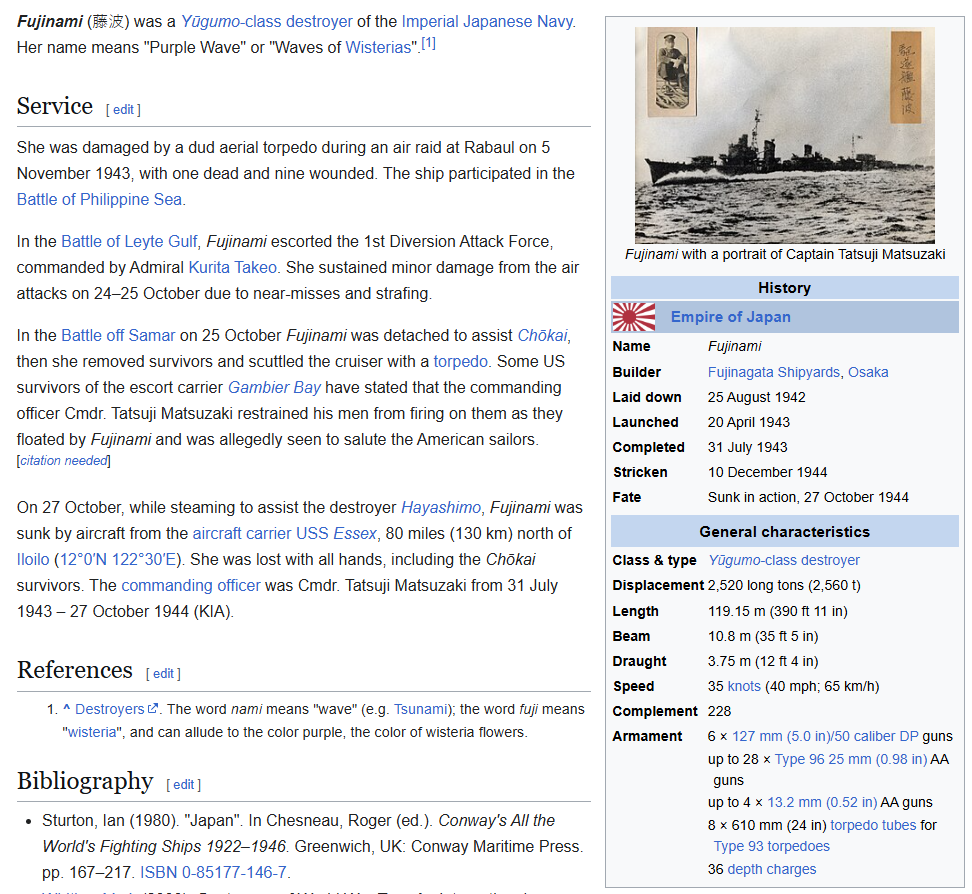Open Type 96 25 mm (0.98 in) link
972x894 pixels.
pyautogui.click(x=850, y=759)
